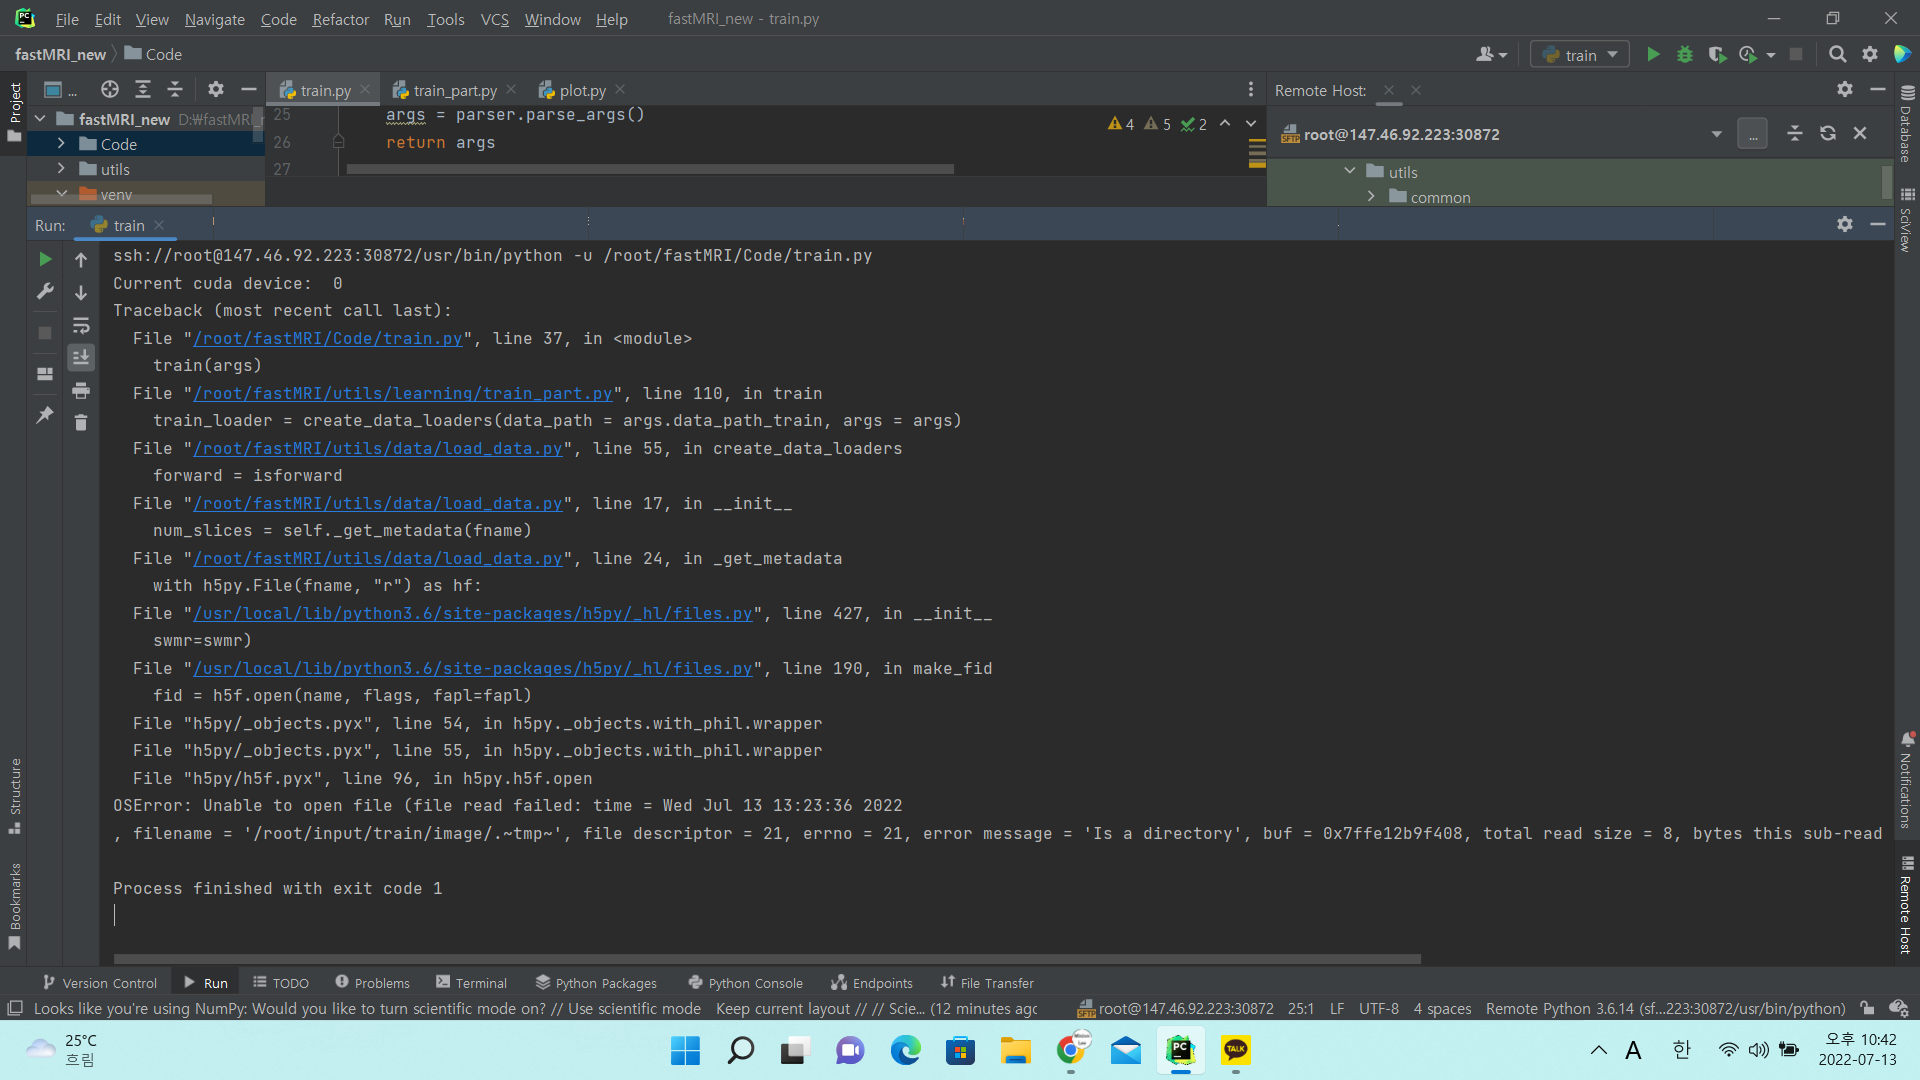The height and width of the screenshot is (1080, 1920).
Task: Open Remote Host panel settings gear
Action: click(x=1845, y=89)
